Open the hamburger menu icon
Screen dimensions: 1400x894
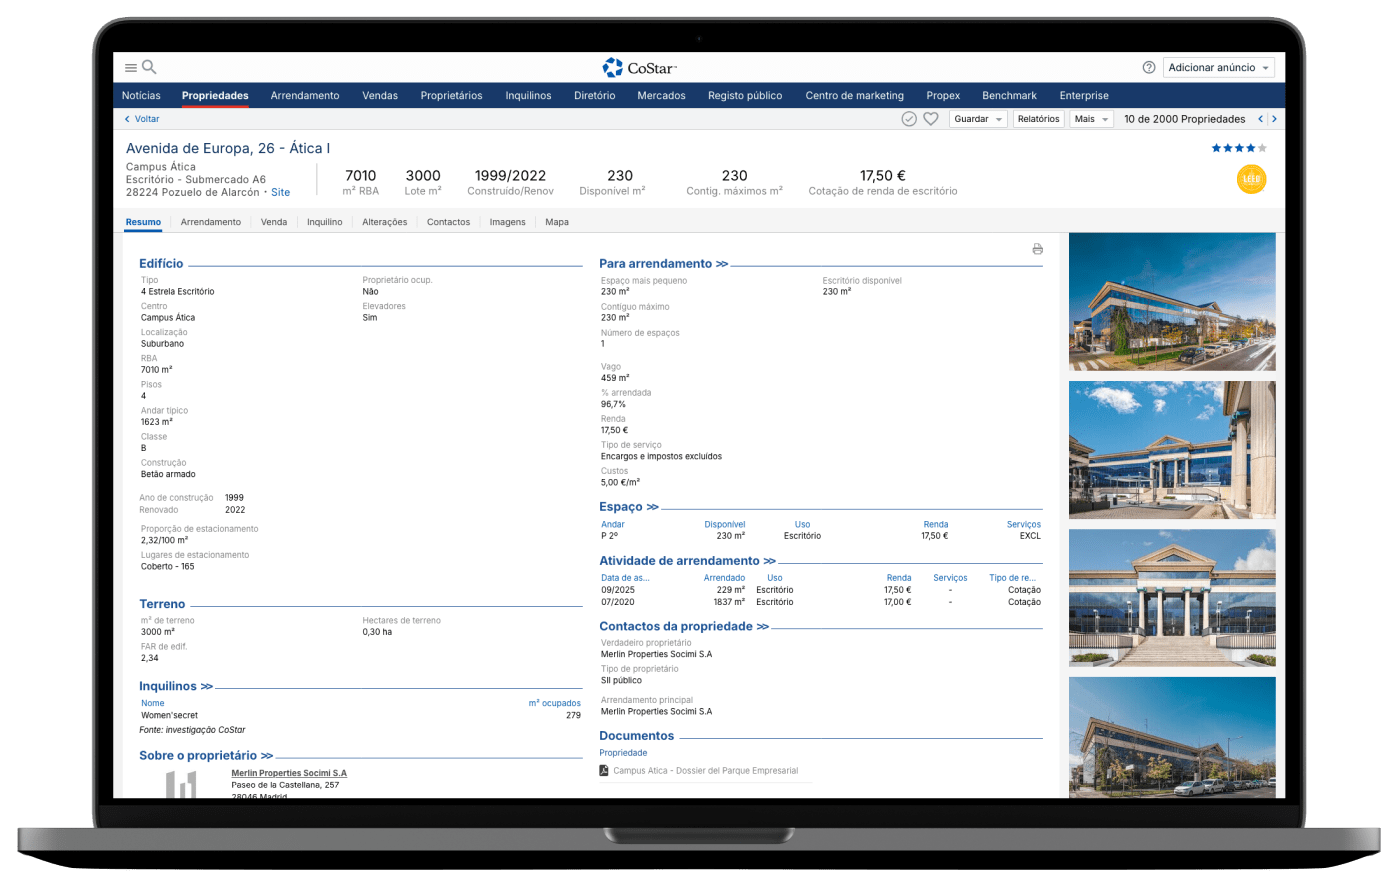131,68
